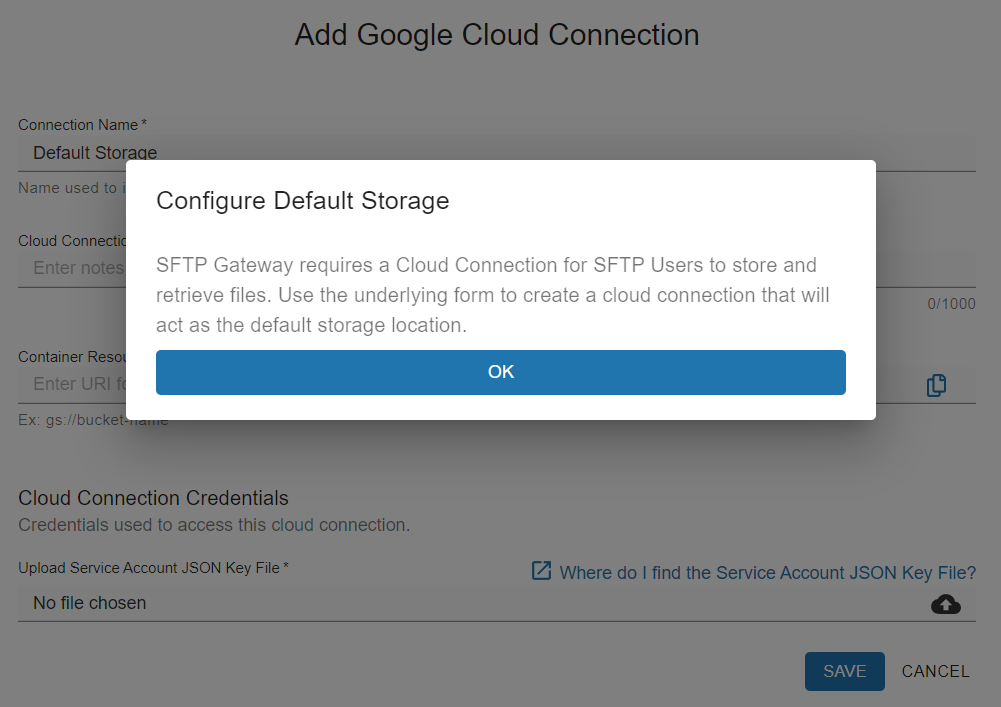Click the copy icon next to Container Resource URI
Viewport: 1001px width, 707px height.
point(937,385)
